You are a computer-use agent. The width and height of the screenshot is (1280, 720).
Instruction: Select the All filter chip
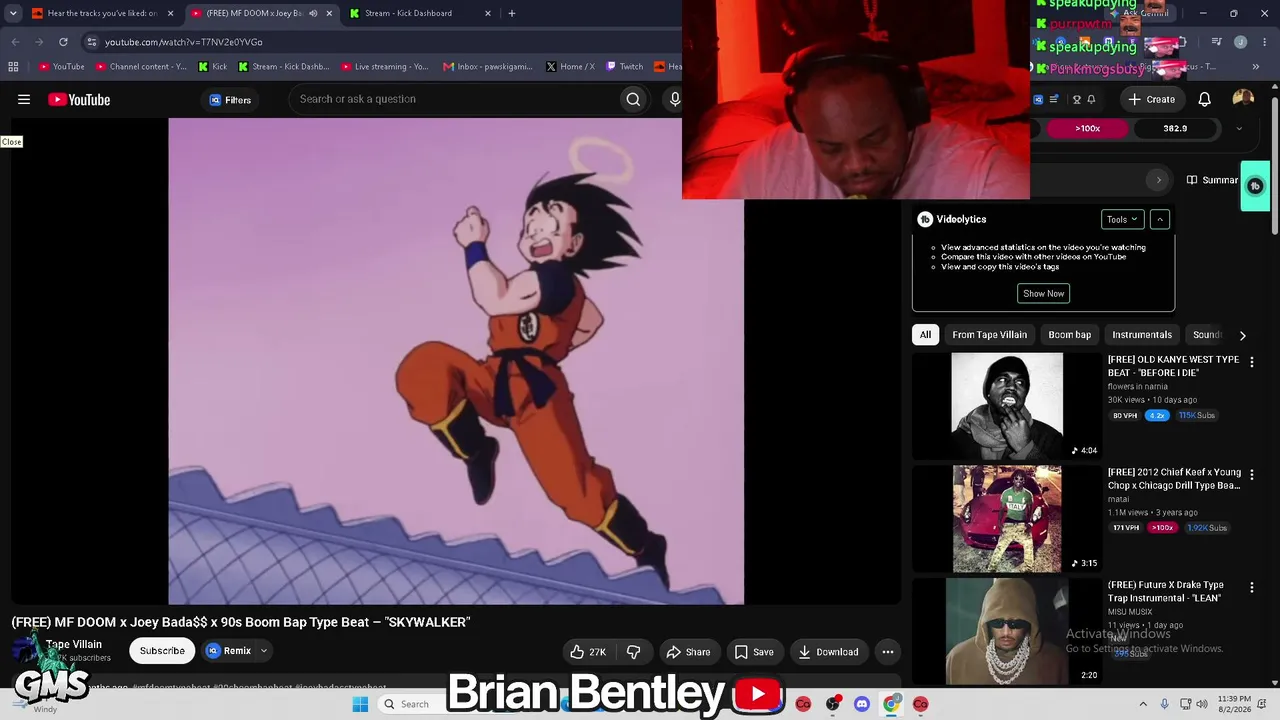click(925, 335)
